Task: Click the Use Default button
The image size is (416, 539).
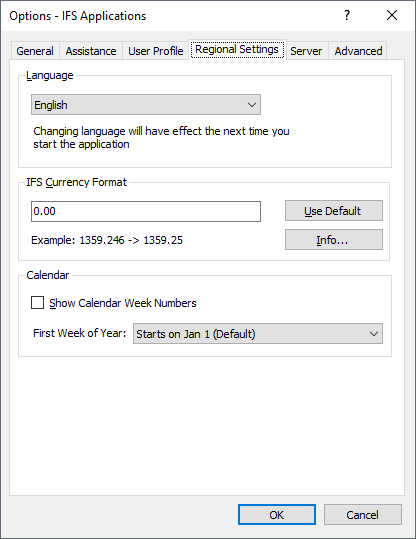Action: (x=333, y=211)
